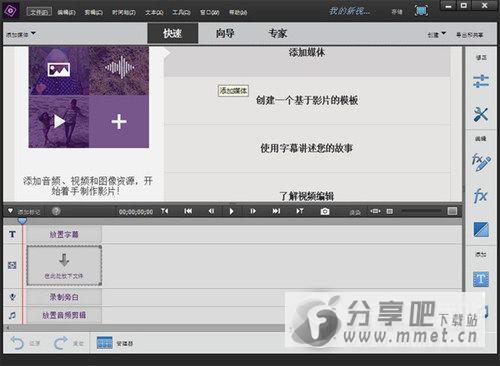Viewport: 500px width, 366px height.
Task: Step forward one frame
Action: coord(253,211)
